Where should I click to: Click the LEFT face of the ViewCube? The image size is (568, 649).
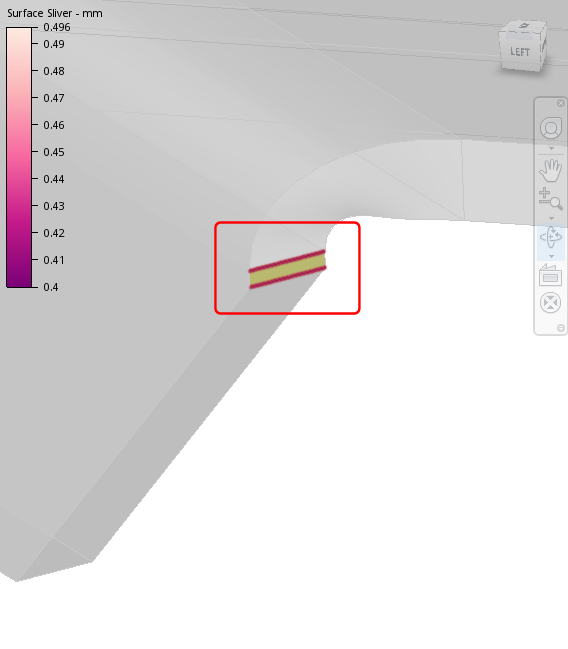coord(520,53)
